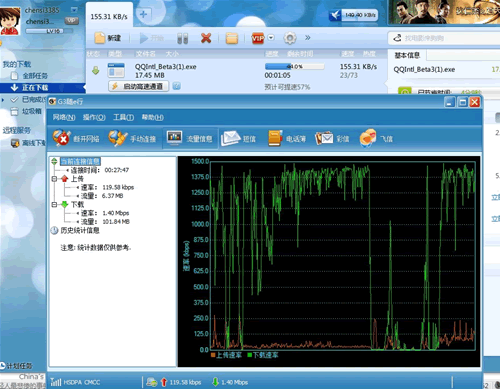Select history statistics info tree item
The width and height of the screenshot is (500, 389).
coord(80,230)
